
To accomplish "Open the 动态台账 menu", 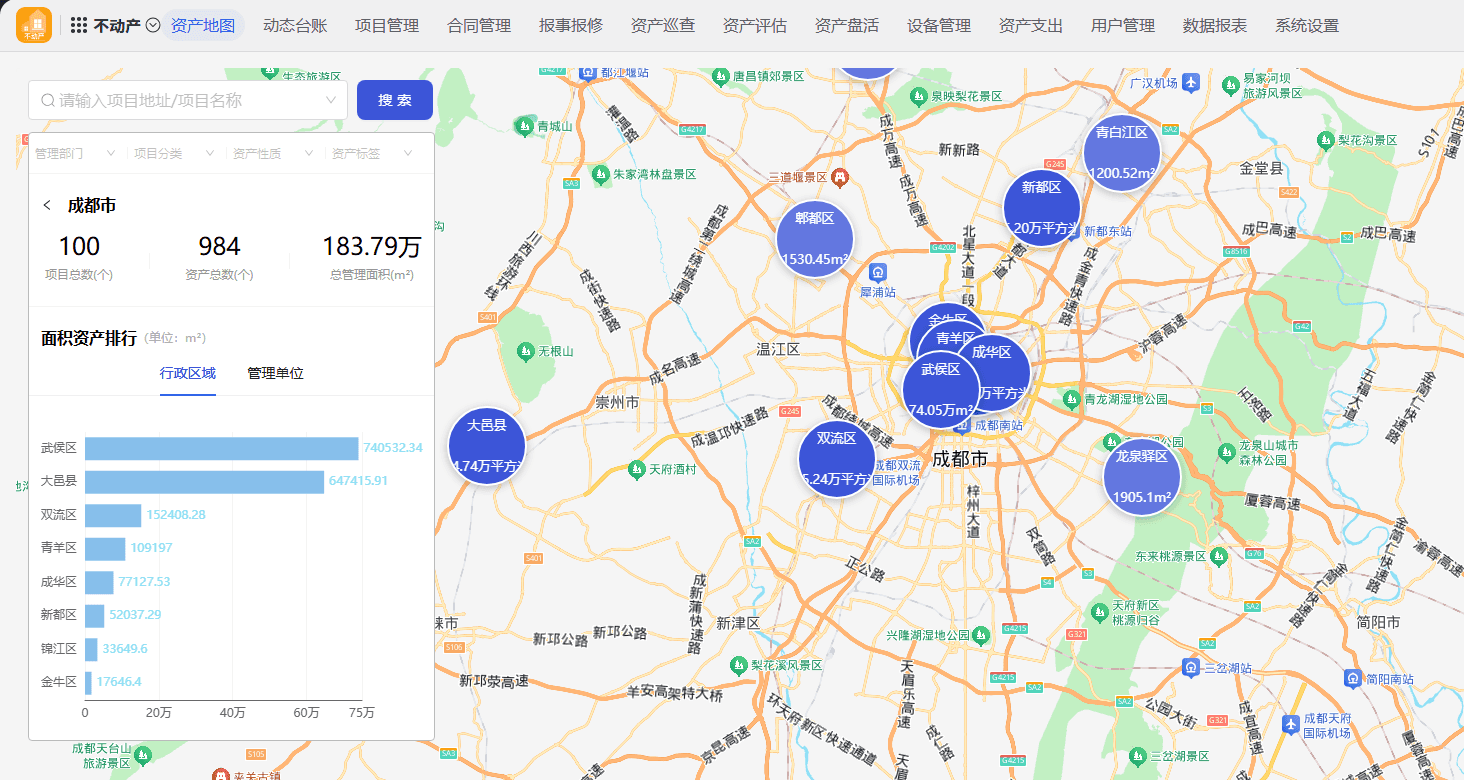I will pyautogui.click(x=295, y=26).
